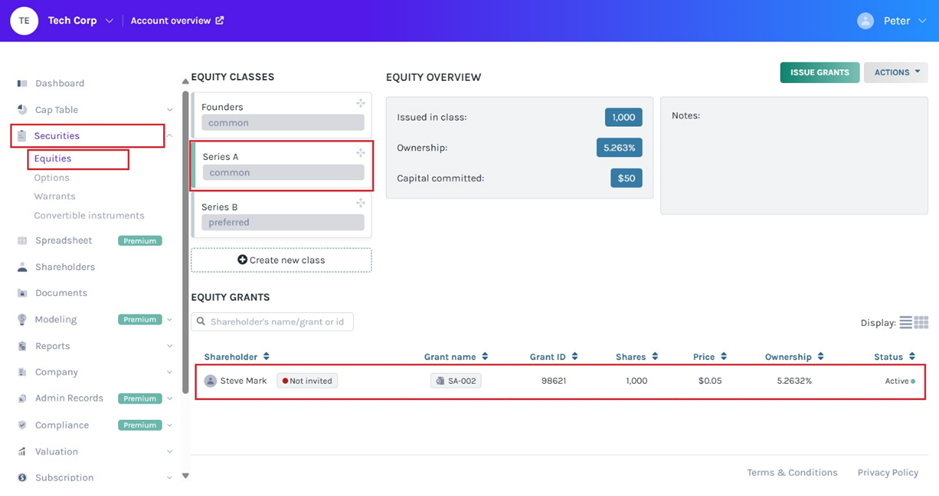Image resolution: width=939 pixels, height=496 pixels.
Task: Click the Cap Table pie chart icon
Action: (x=22, y=110)
